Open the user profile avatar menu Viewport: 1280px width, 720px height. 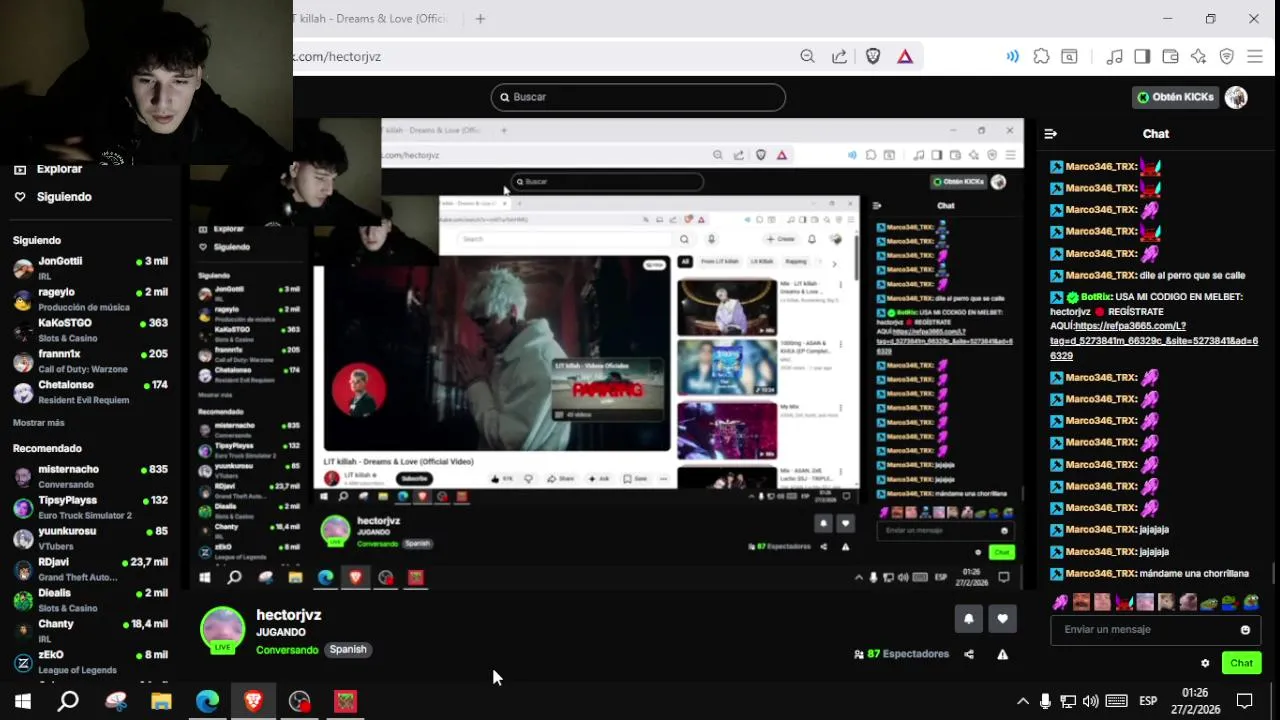[x=1236, y=97]
